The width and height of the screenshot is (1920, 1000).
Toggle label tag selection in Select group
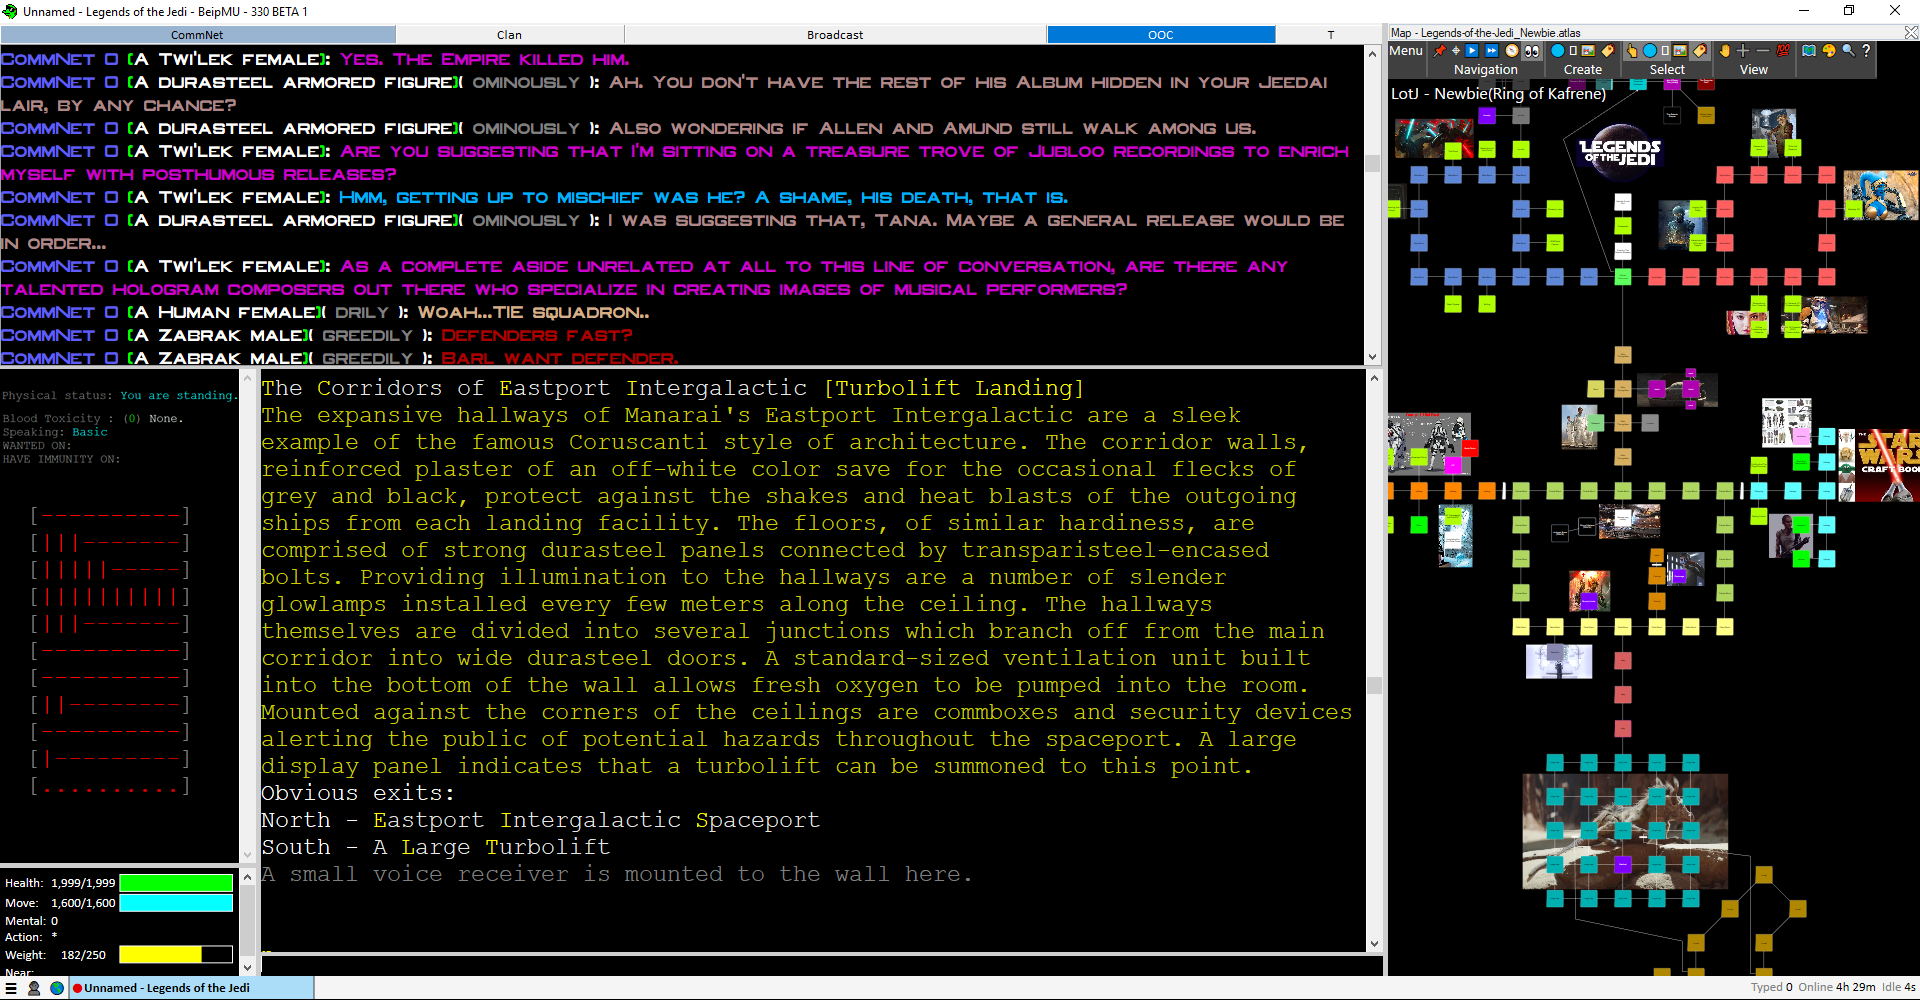click(1700, 51)
